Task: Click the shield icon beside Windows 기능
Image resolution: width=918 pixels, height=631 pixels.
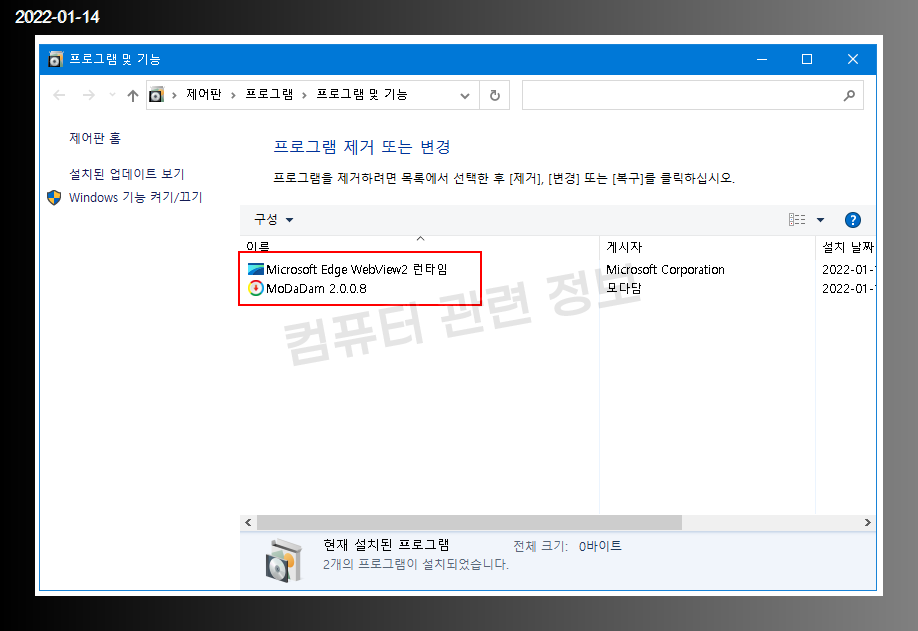Action: [x=54, y=197]
